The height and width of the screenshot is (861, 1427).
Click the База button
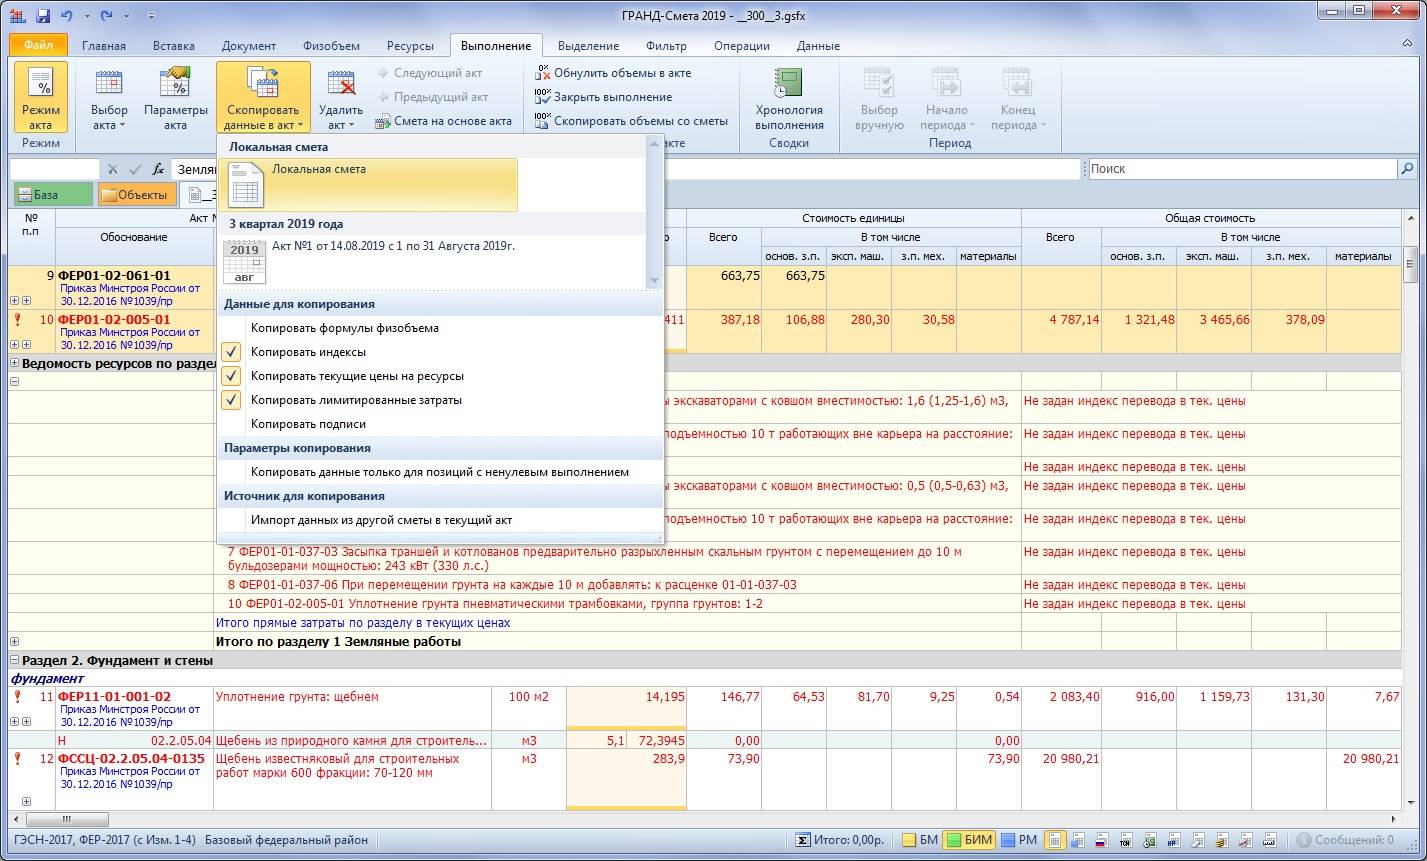pyautogui.click(x=53, y=195)
